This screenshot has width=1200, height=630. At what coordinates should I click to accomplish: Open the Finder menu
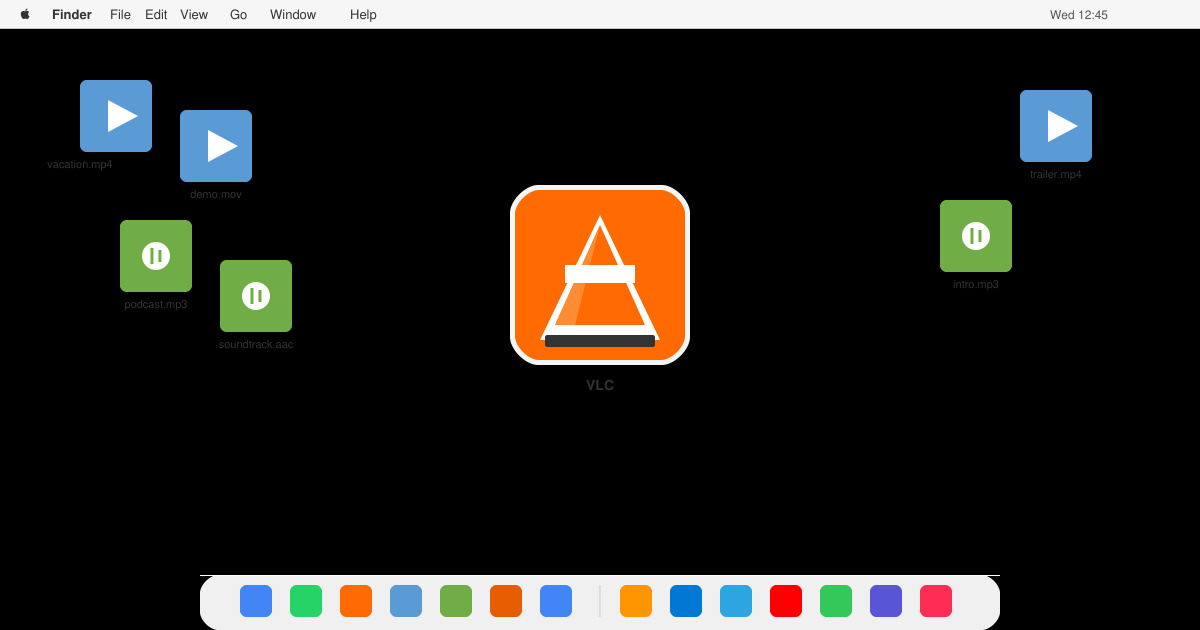pyautogui.click(x=72, y=15)
